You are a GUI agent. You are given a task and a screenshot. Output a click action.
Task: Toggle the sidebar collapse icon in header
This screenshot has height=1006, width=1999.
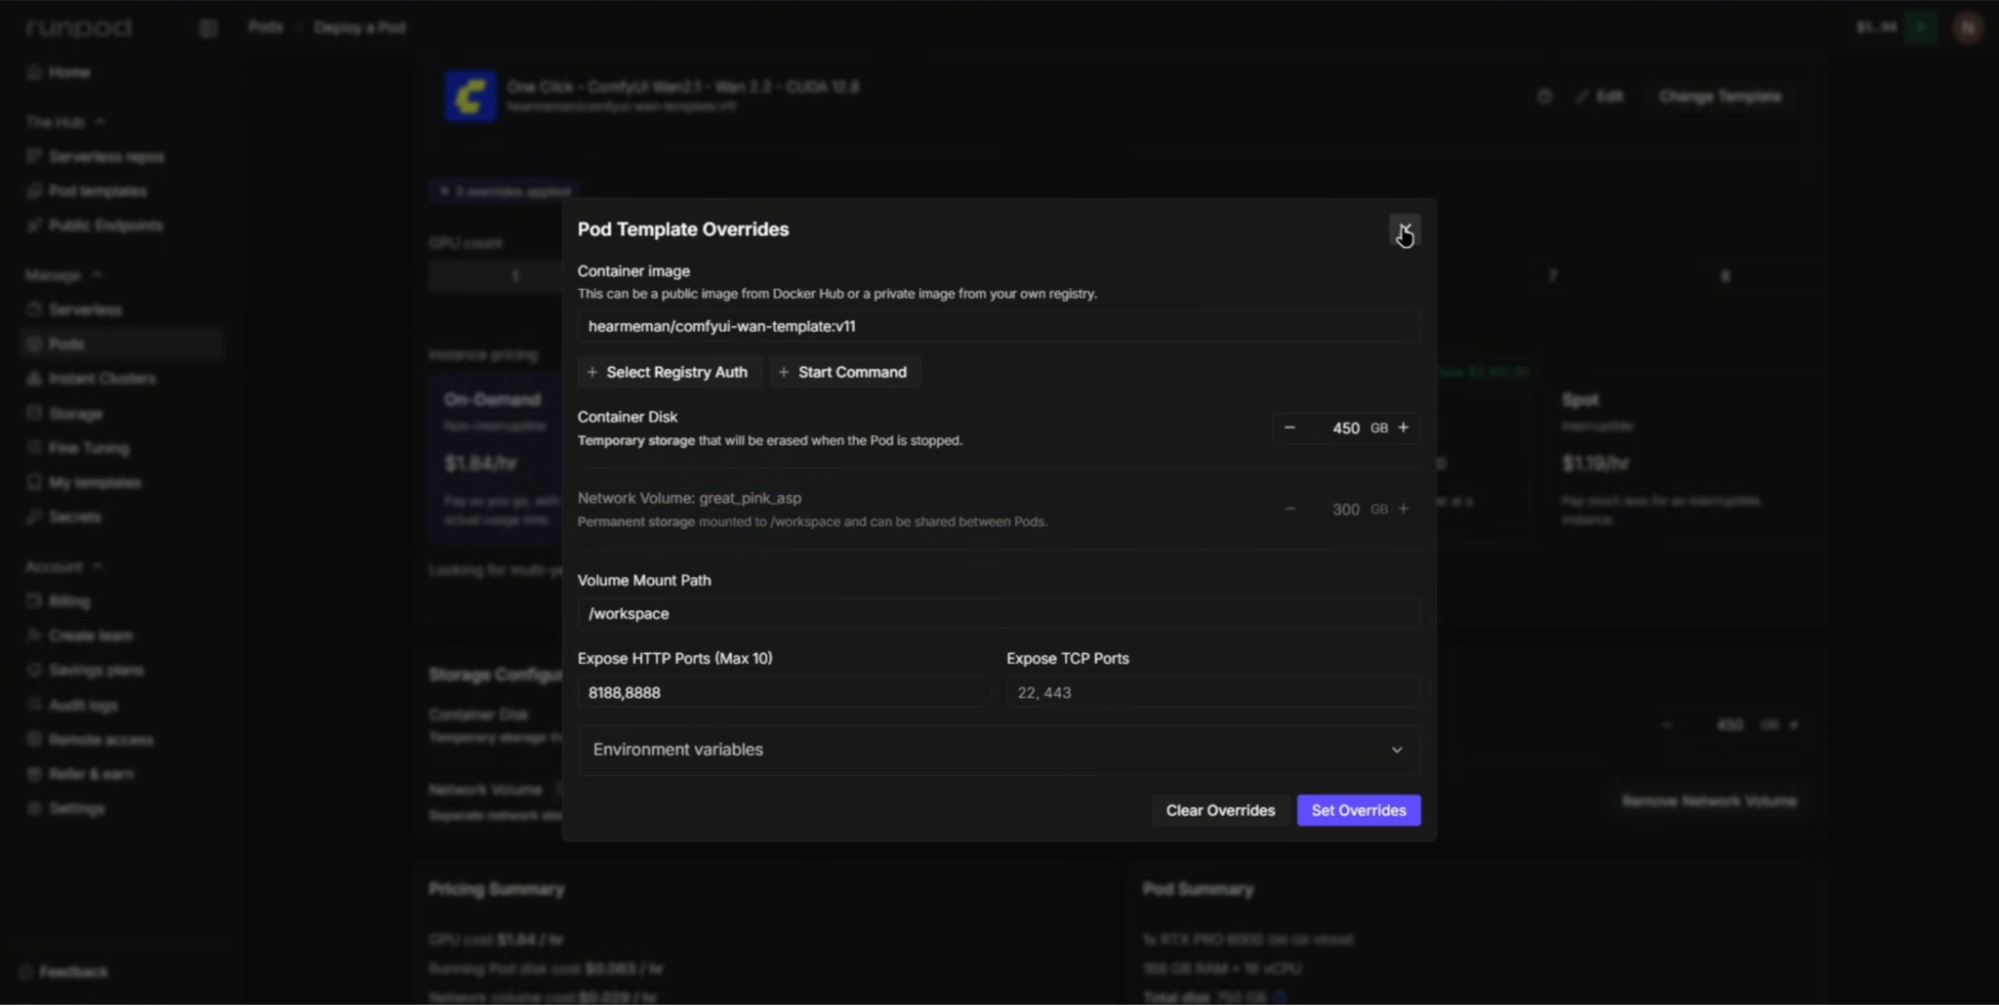click(x=208, y=28)
